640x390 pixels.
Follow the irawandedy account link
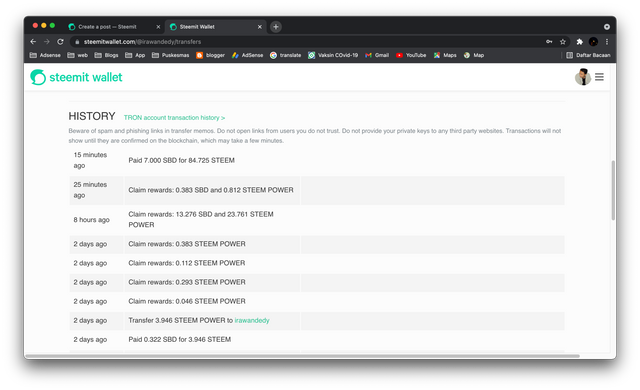click(x=252, y=320)
